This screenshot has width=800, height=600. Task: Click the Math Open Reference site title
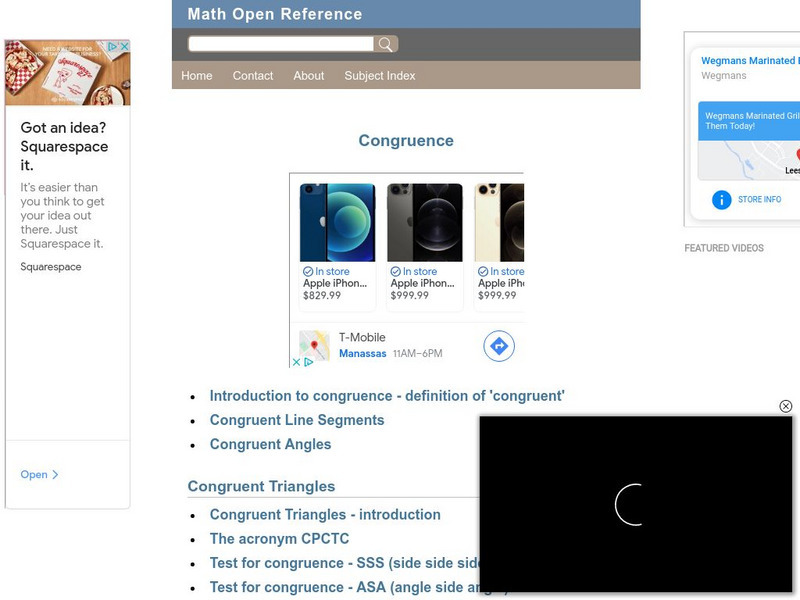pyautogui.click(x=274, y=14)
